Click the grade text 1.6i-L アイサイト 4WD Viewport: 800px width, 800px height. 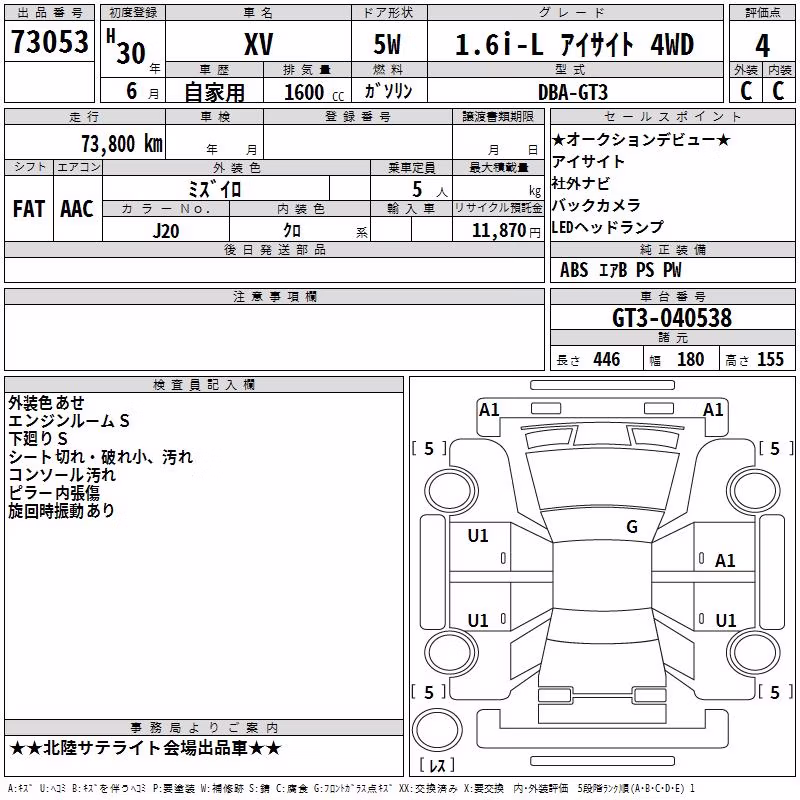tap(574, 44)
